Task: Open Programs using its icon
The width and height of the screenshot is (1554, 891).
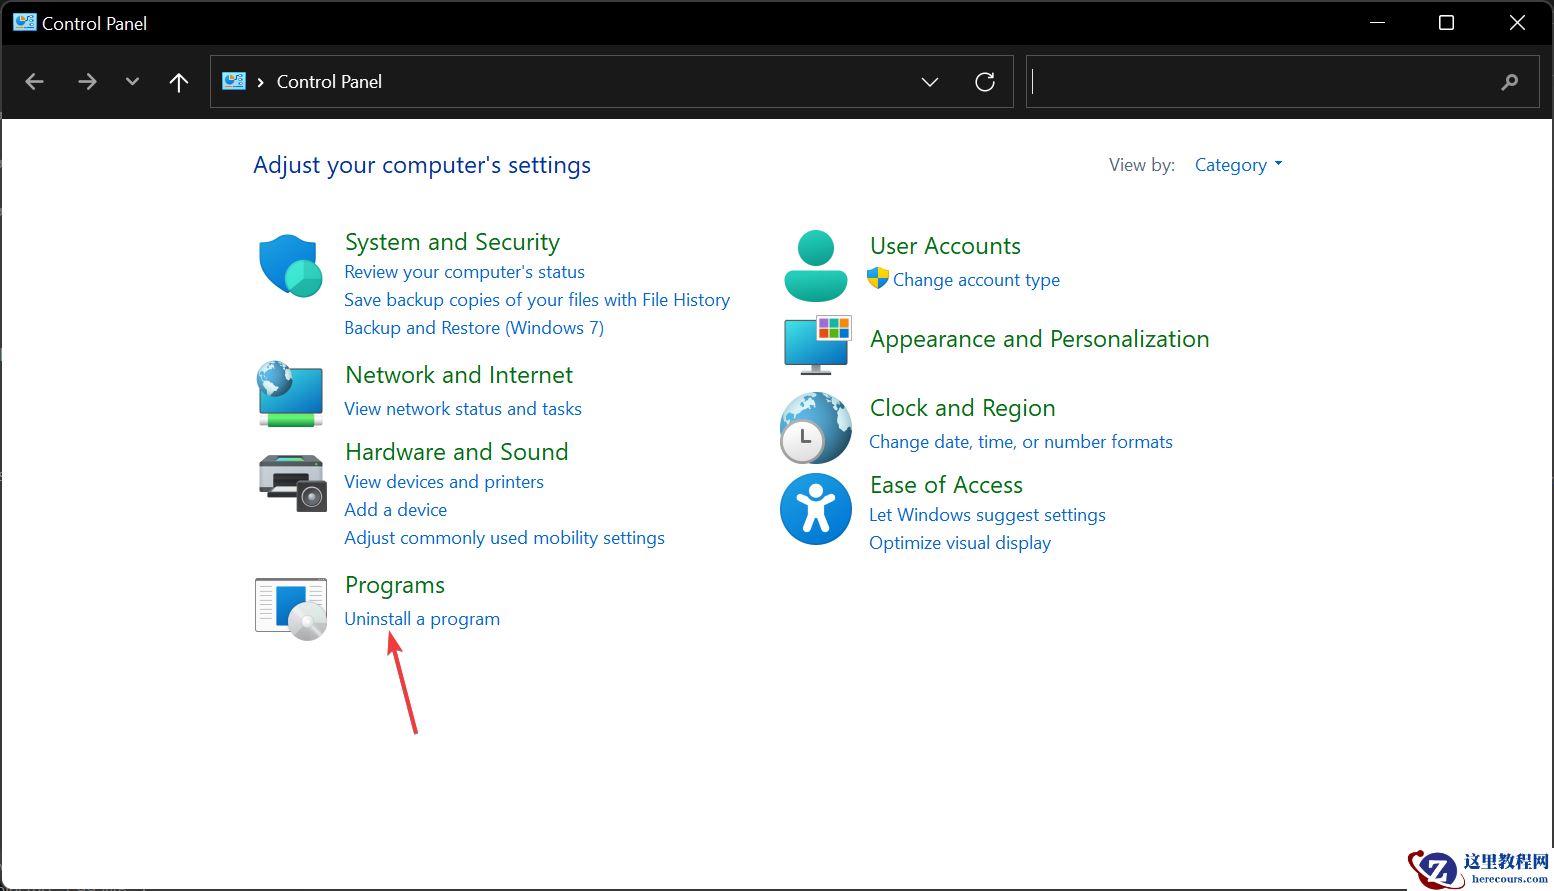Action: pyautogui.click(x=290, y=607)
